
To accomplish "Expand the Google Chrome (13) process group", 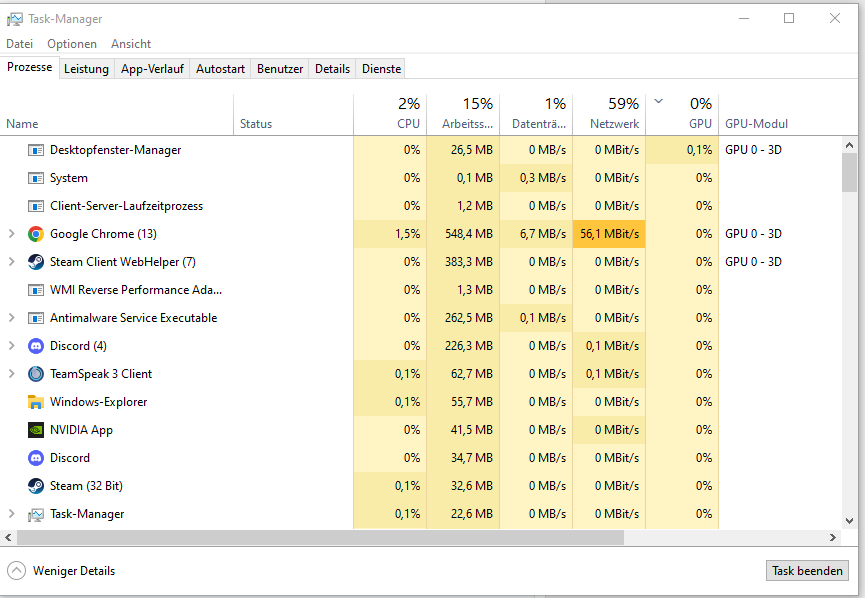I will (x=12, y=234).
